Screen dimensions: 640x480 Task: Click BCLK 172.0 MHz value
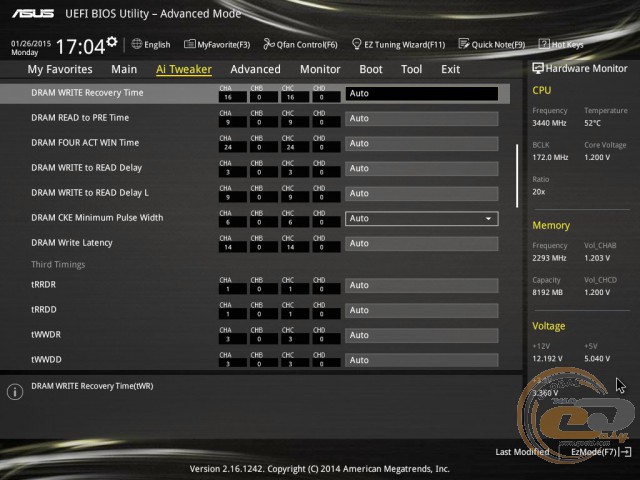(550, 157)
